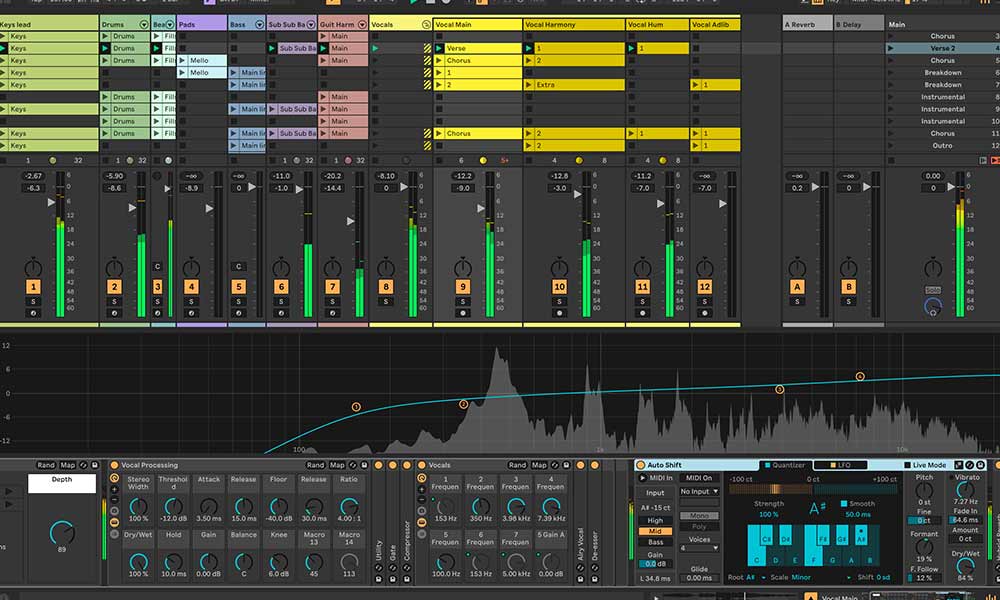Launch the Verse clip on Vocal Main track
Viewport: 1000px width, 600px height.
(438, 48)
